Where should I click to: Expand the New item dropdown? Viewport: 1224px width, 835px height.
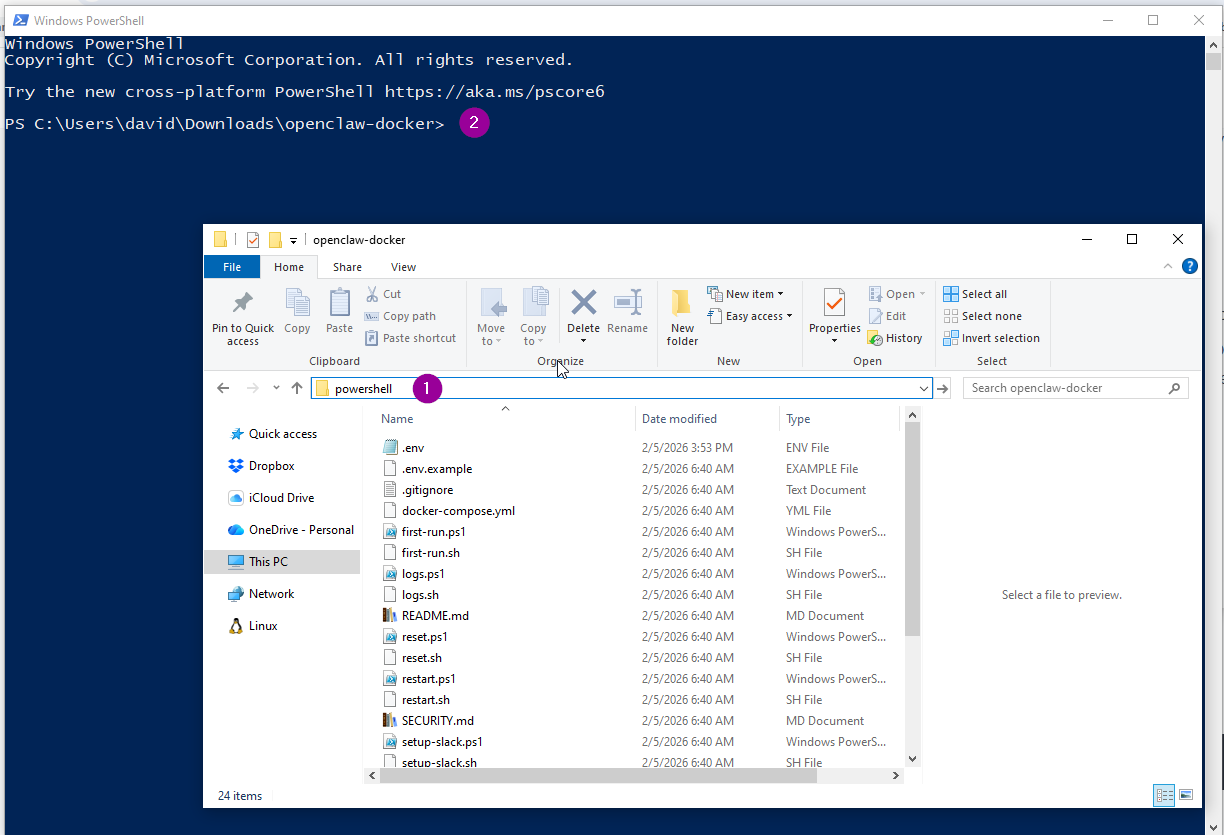(x=747, y=293)
